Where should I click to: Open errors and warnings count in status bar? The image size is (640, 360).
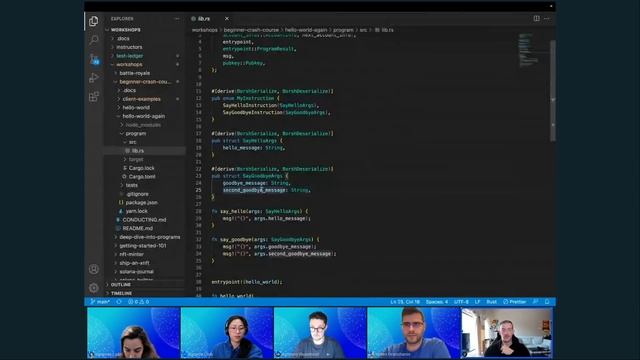(138, 302)
